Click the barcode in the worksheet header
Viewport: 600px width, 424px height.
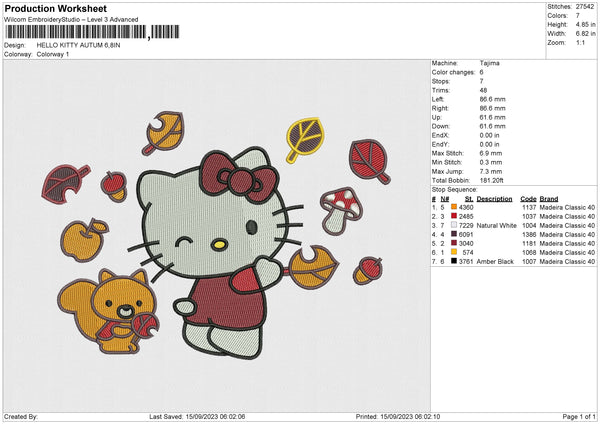click(92, 32)
